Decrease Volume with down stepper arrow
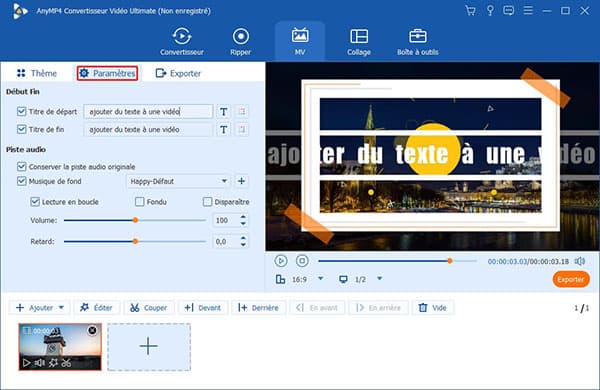600x390 pixels. pyautogui.click(x=243, y=224)
